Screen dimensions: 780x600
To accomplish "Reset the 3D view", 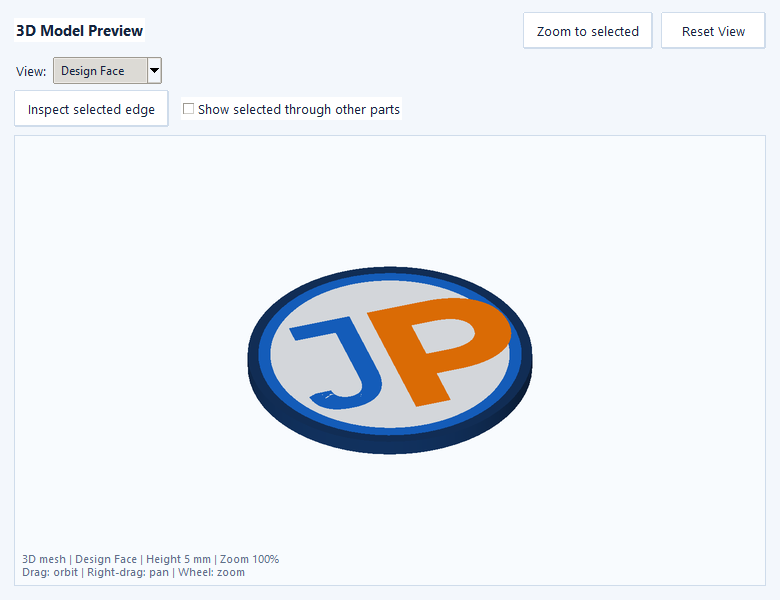I will click(x=713, y=31).
